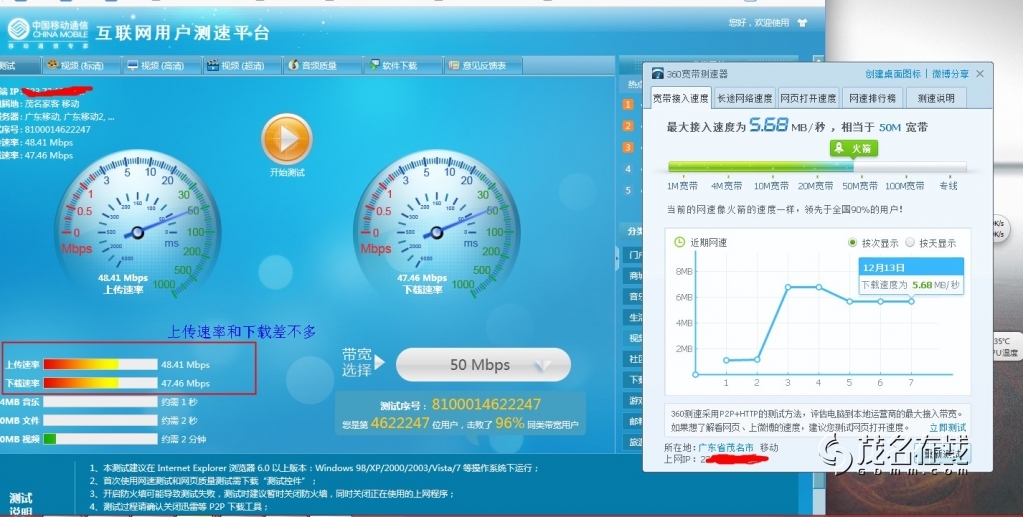Close the 360宽带测速器 window
The height and width of the screenshot is (517, 1023).
pos(980,74)
